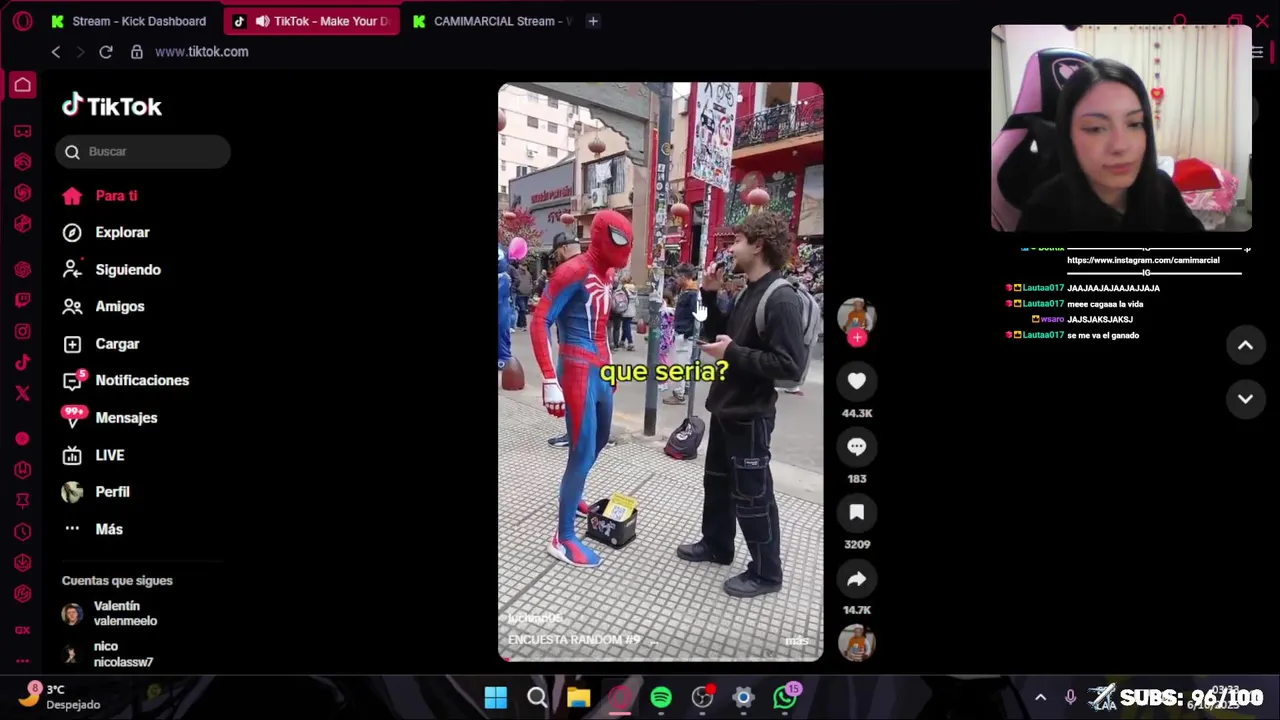Click the chat message 'se me va el ganado'

click(1103, 335)
